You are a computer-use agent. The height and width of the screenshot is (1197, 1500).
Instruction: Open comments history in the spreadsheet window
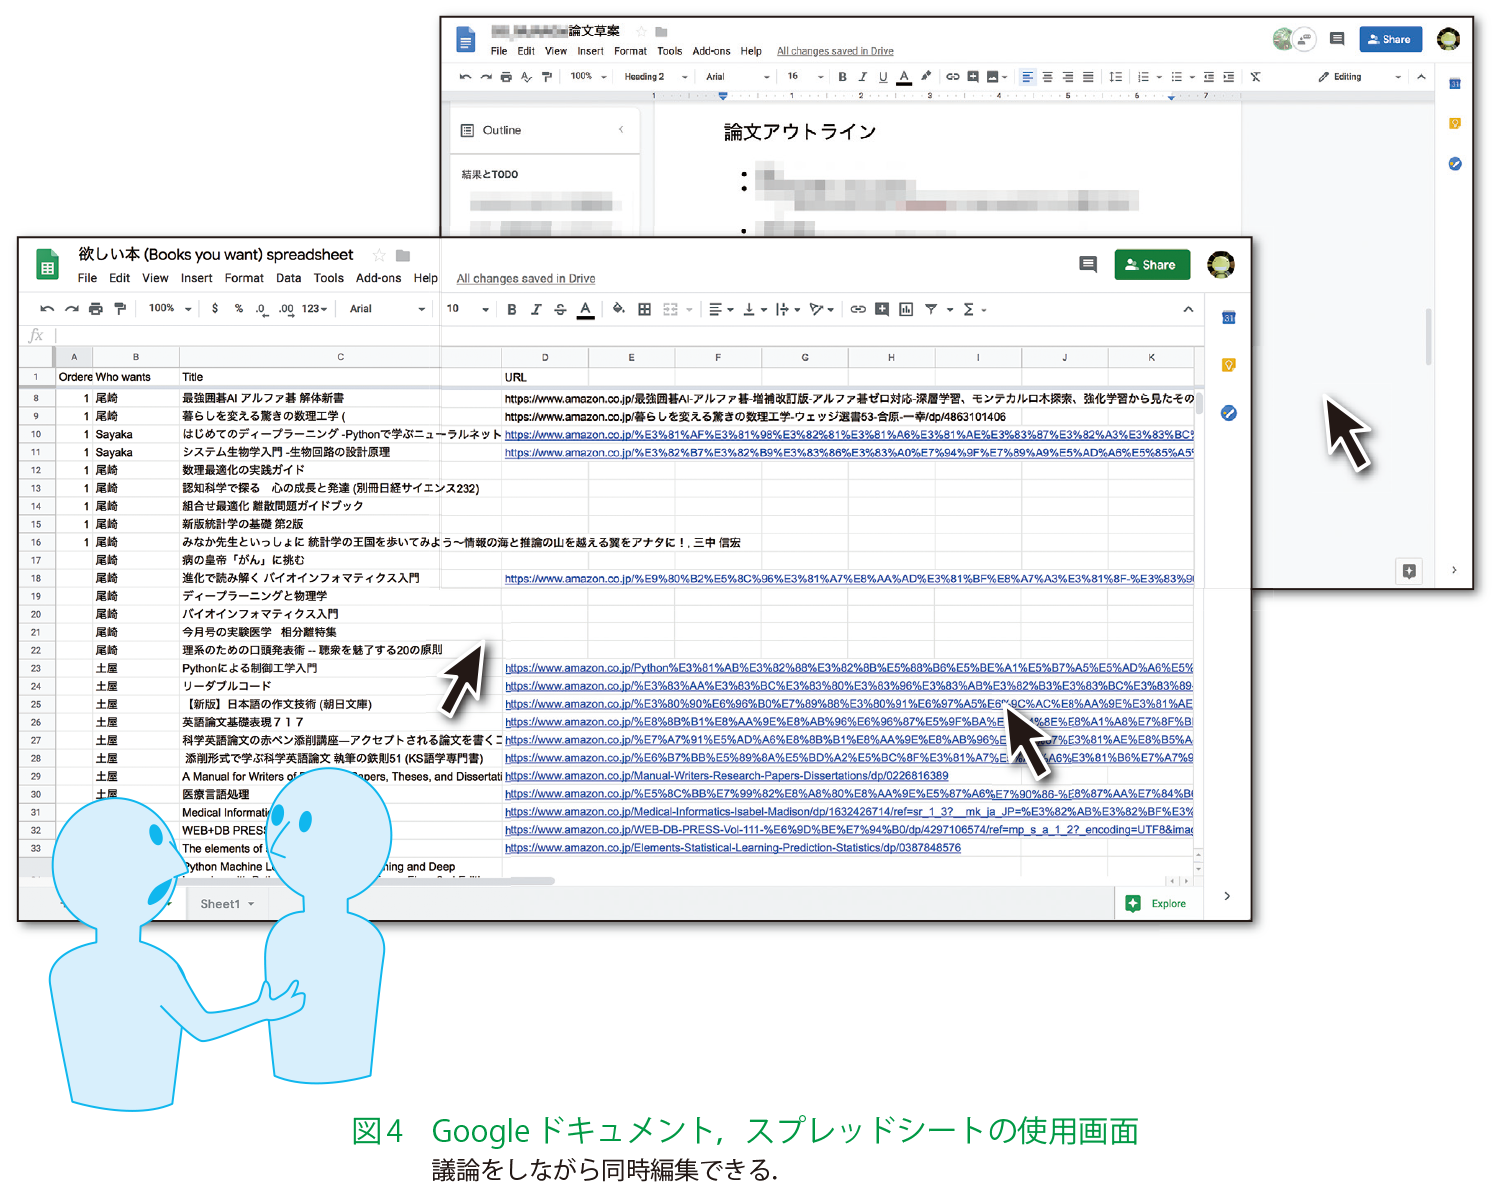tap(1088, 264)
